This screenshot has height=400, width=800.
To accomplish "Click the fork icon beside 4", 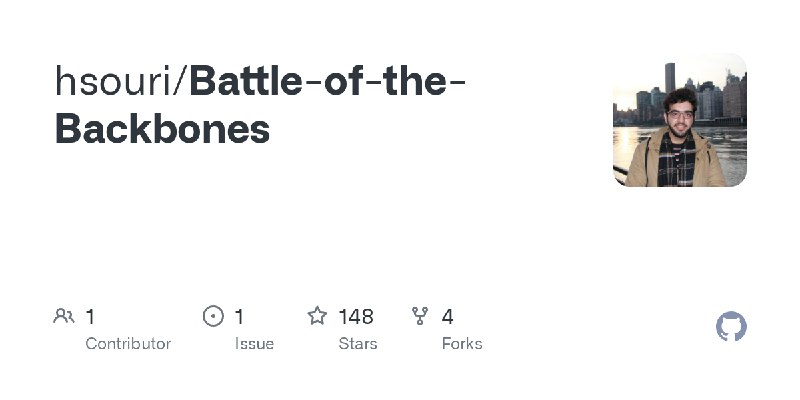I will (420, 316).
